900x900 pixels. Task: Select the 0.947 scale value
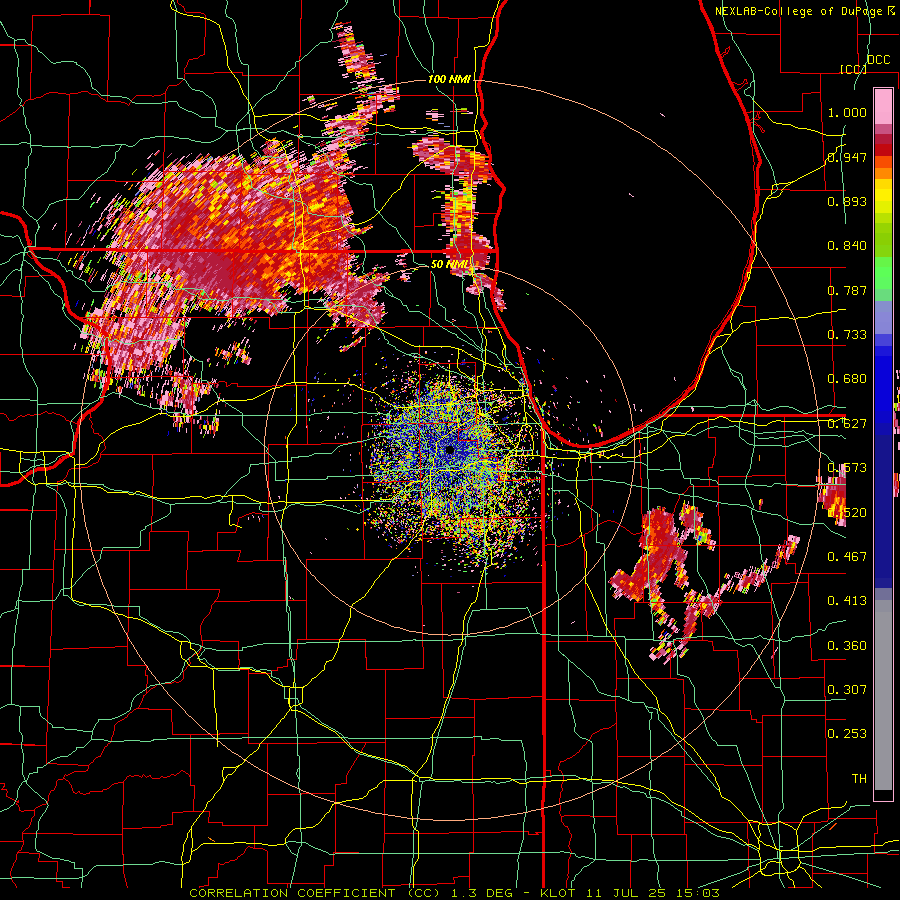point(847,157)
